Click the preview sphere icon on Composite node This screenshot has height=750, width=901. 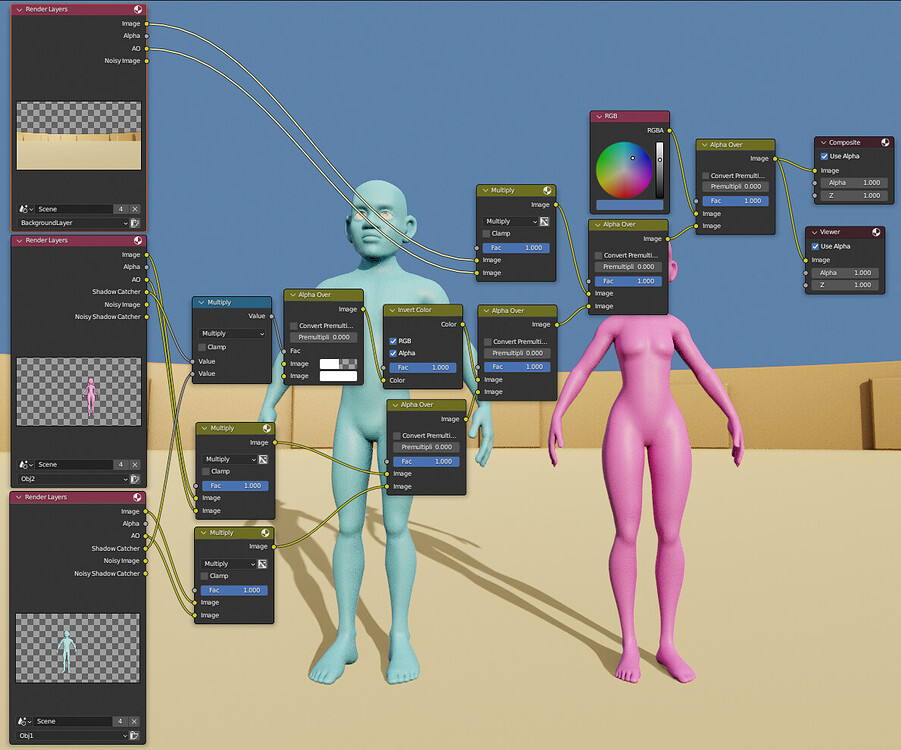(x=885, y=142)
